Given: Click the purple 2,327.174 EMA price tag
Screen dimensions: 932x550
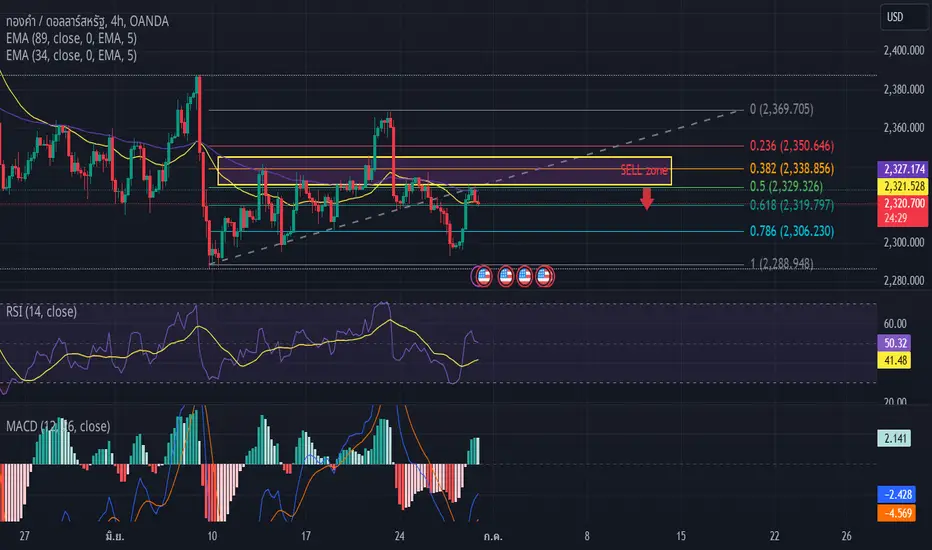Looking at the screenshot, I should click(x=902, y=169).
